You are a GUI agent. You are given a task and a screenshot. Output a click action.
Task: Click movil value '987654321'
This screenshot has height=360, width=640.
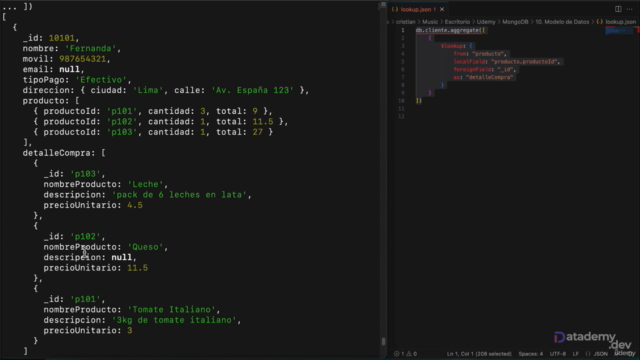[x=83, y=59]
